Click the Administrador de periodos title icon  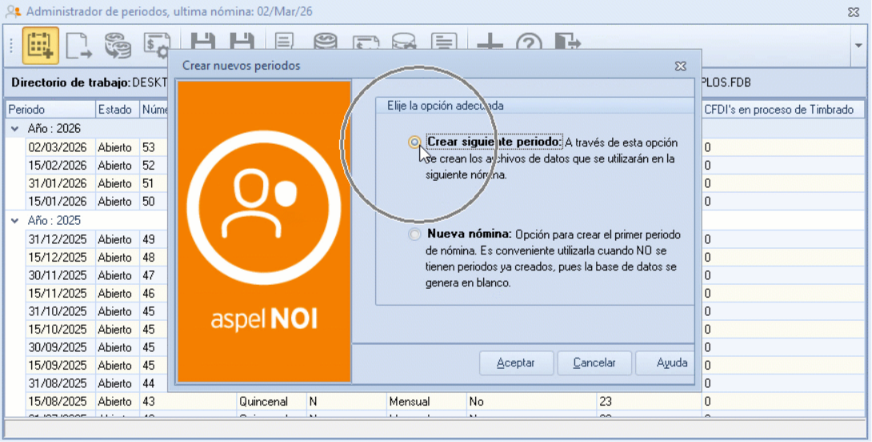coord(13,12)
